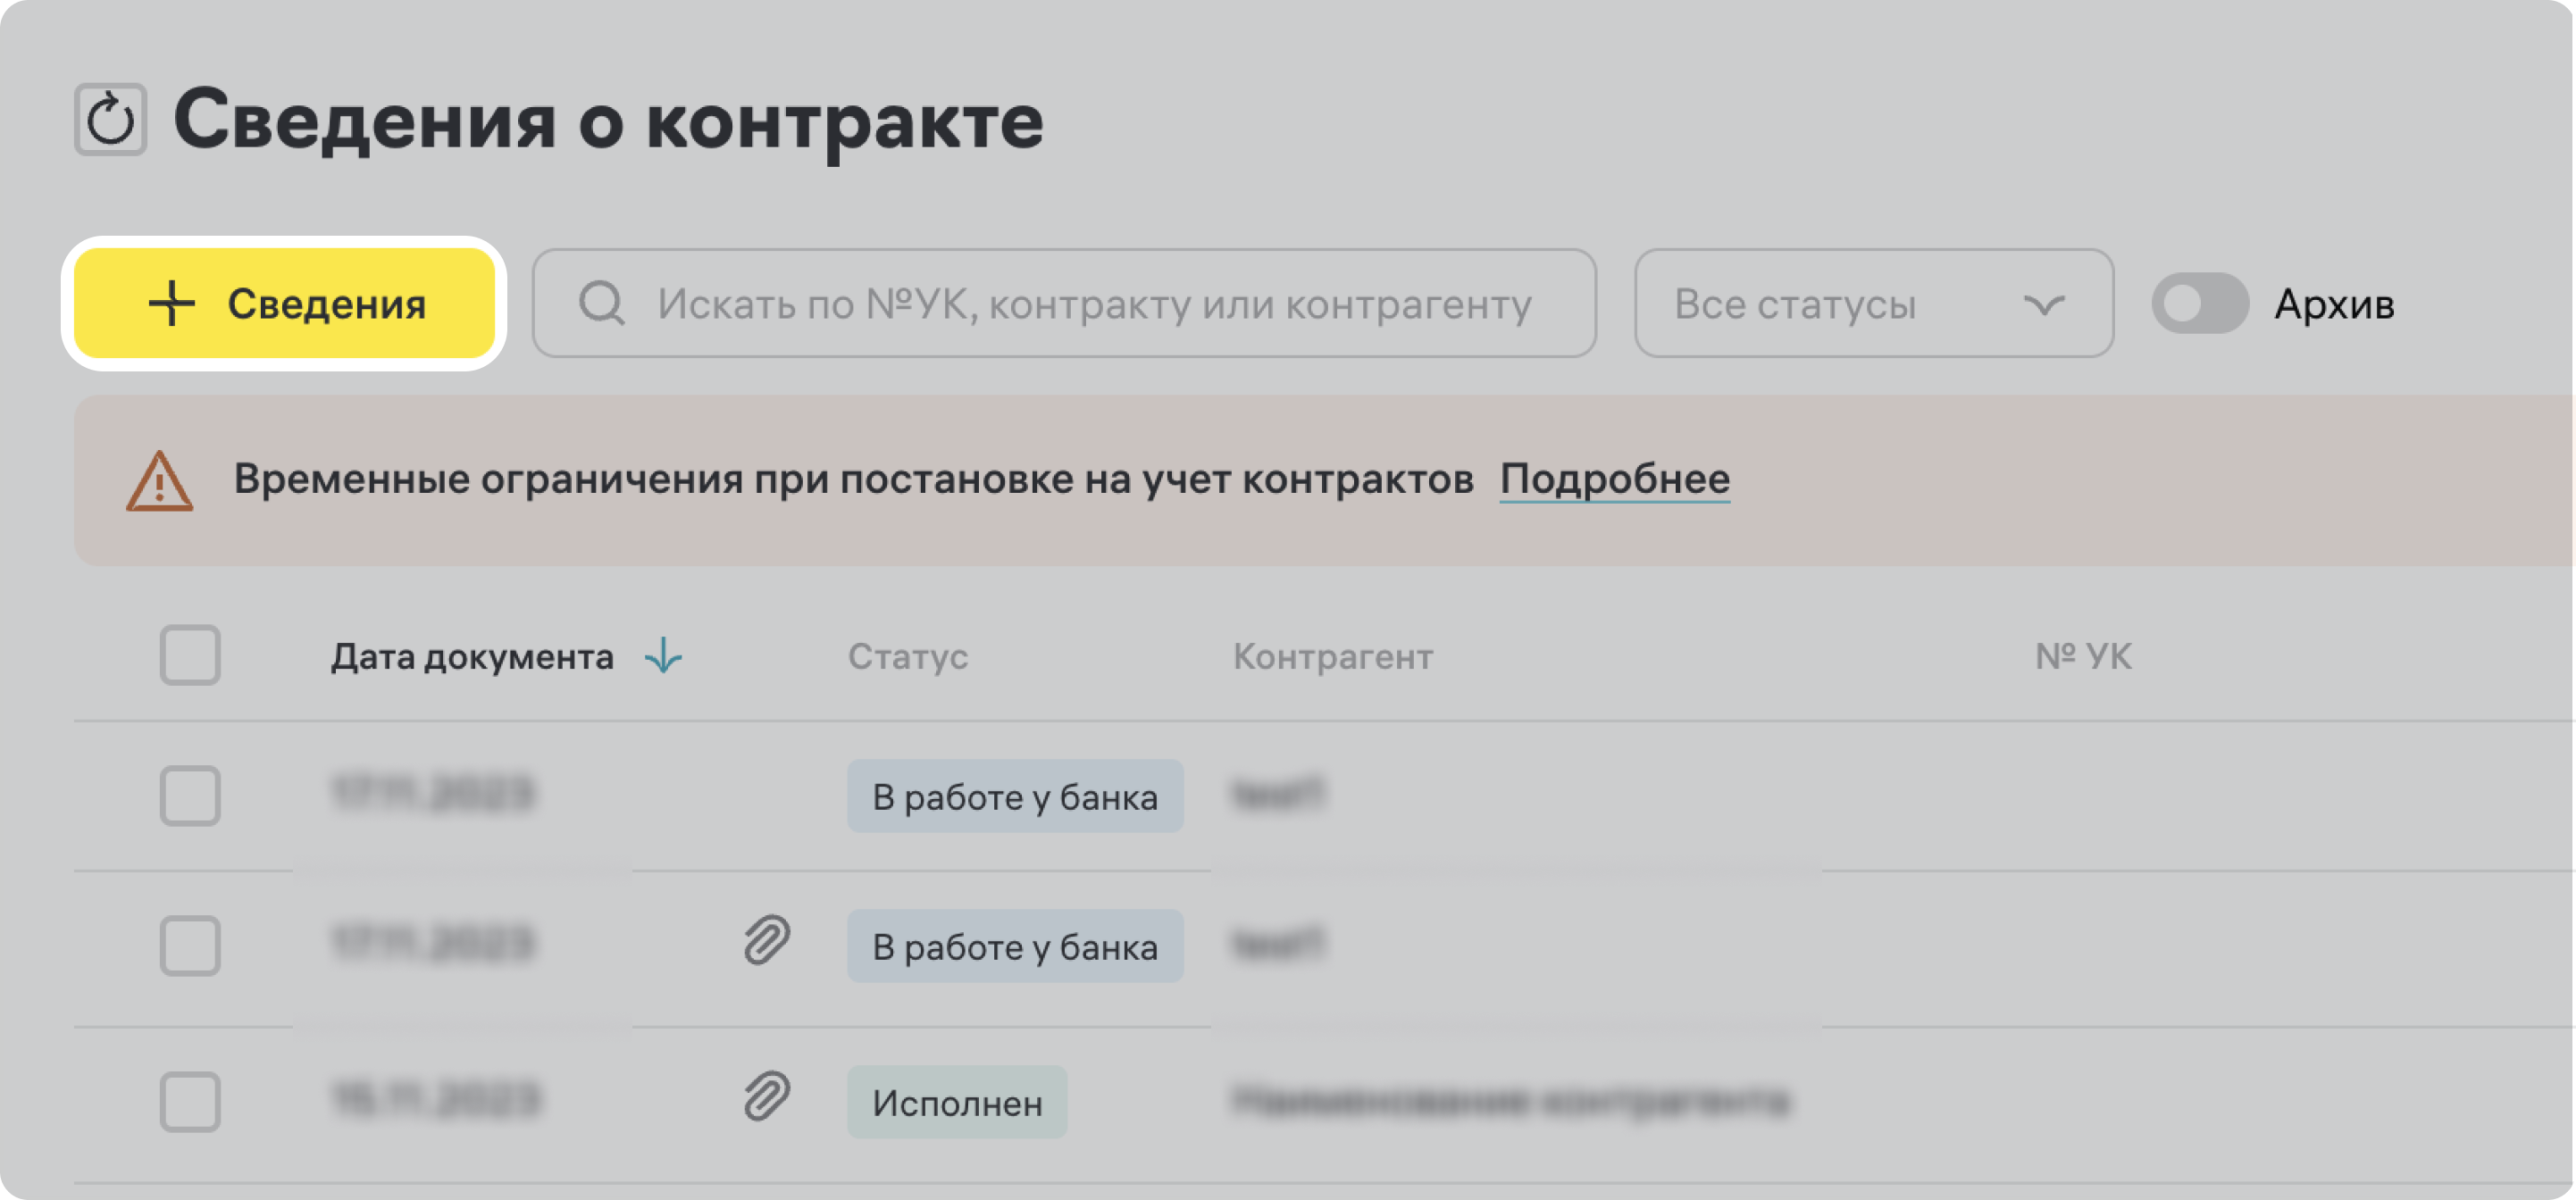
Task: Open the attachment paperclip in second row
Action: click(x=767, y=941)
